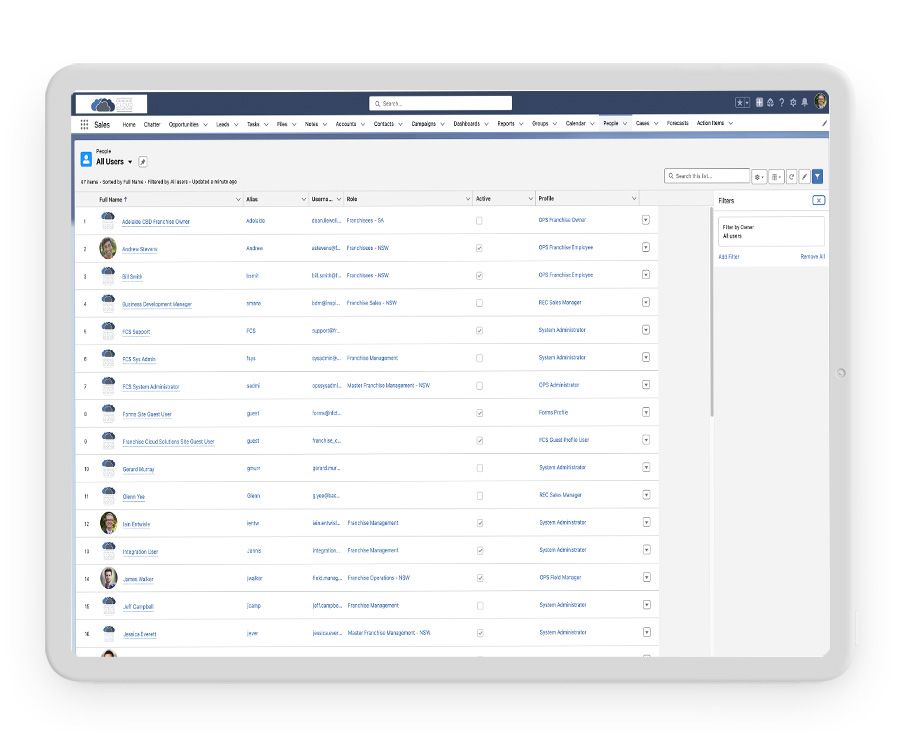
Task: Open the All Users list view dropdown
Action: [x=130, y=162]
